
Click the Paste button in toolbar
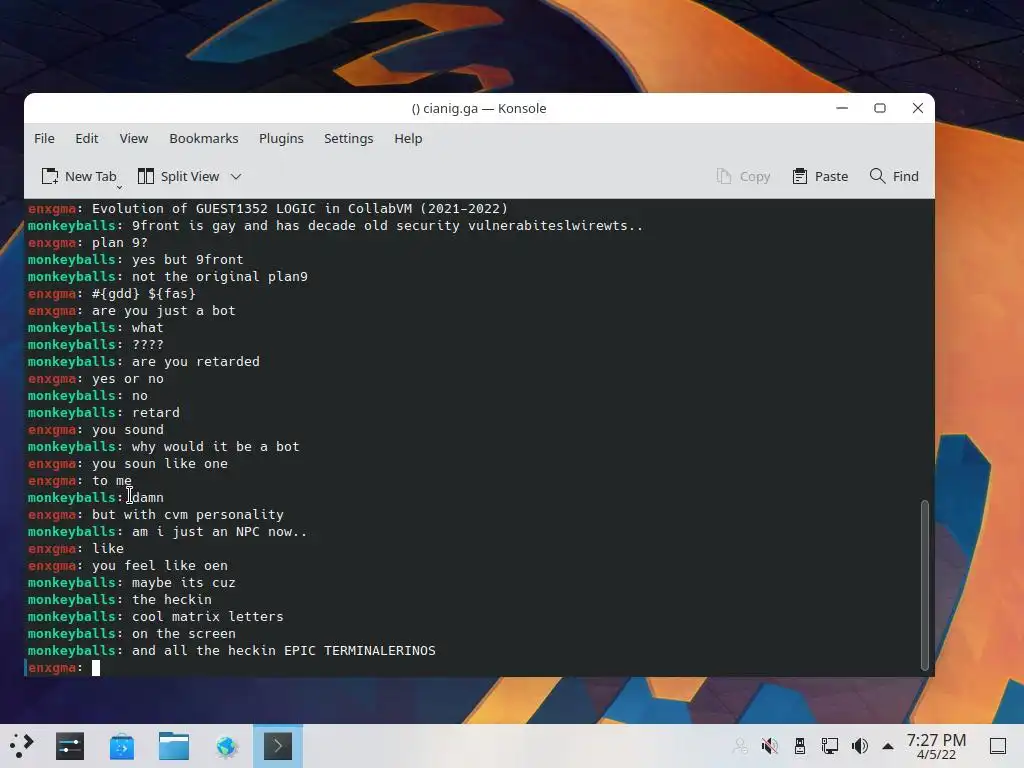pyautogui.click(x=820, y=176)
